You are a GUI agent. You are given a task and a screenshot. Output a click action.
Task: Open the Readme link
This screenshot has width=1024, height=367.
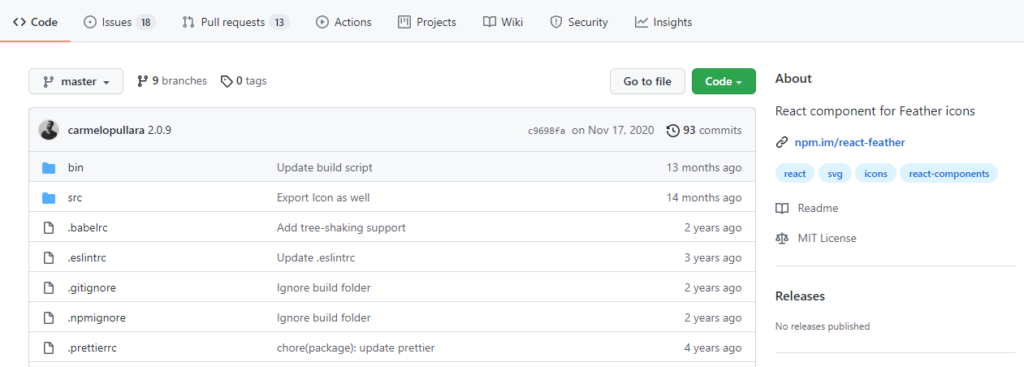click(x=818, y=208)
